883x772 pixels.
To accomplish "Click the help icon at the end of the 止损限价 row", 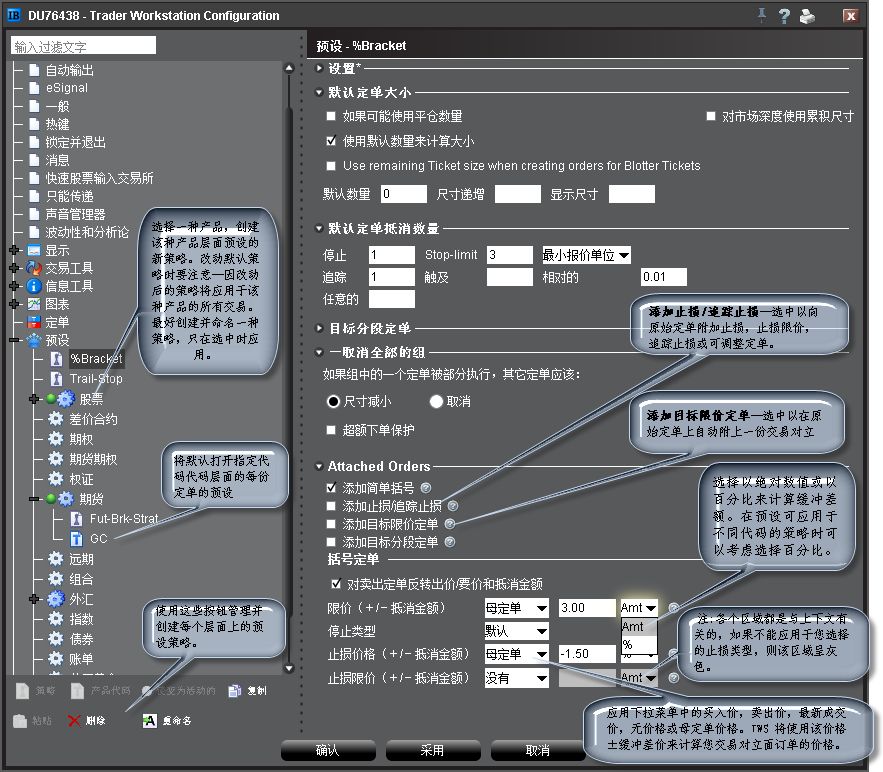I will click(x=674, y=678).
